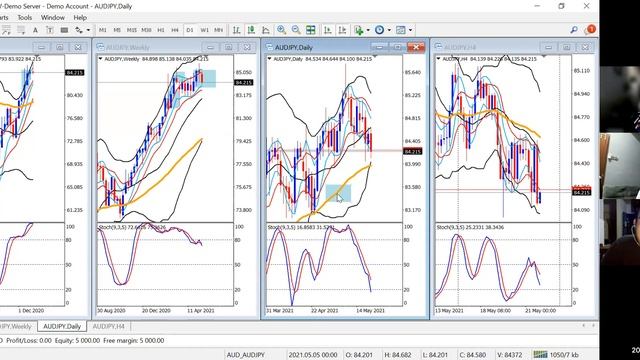Select the Fibonacci tool before the A icon
Image resolution: width=640 pixels, height=360 pixels.
pos(21,30)
